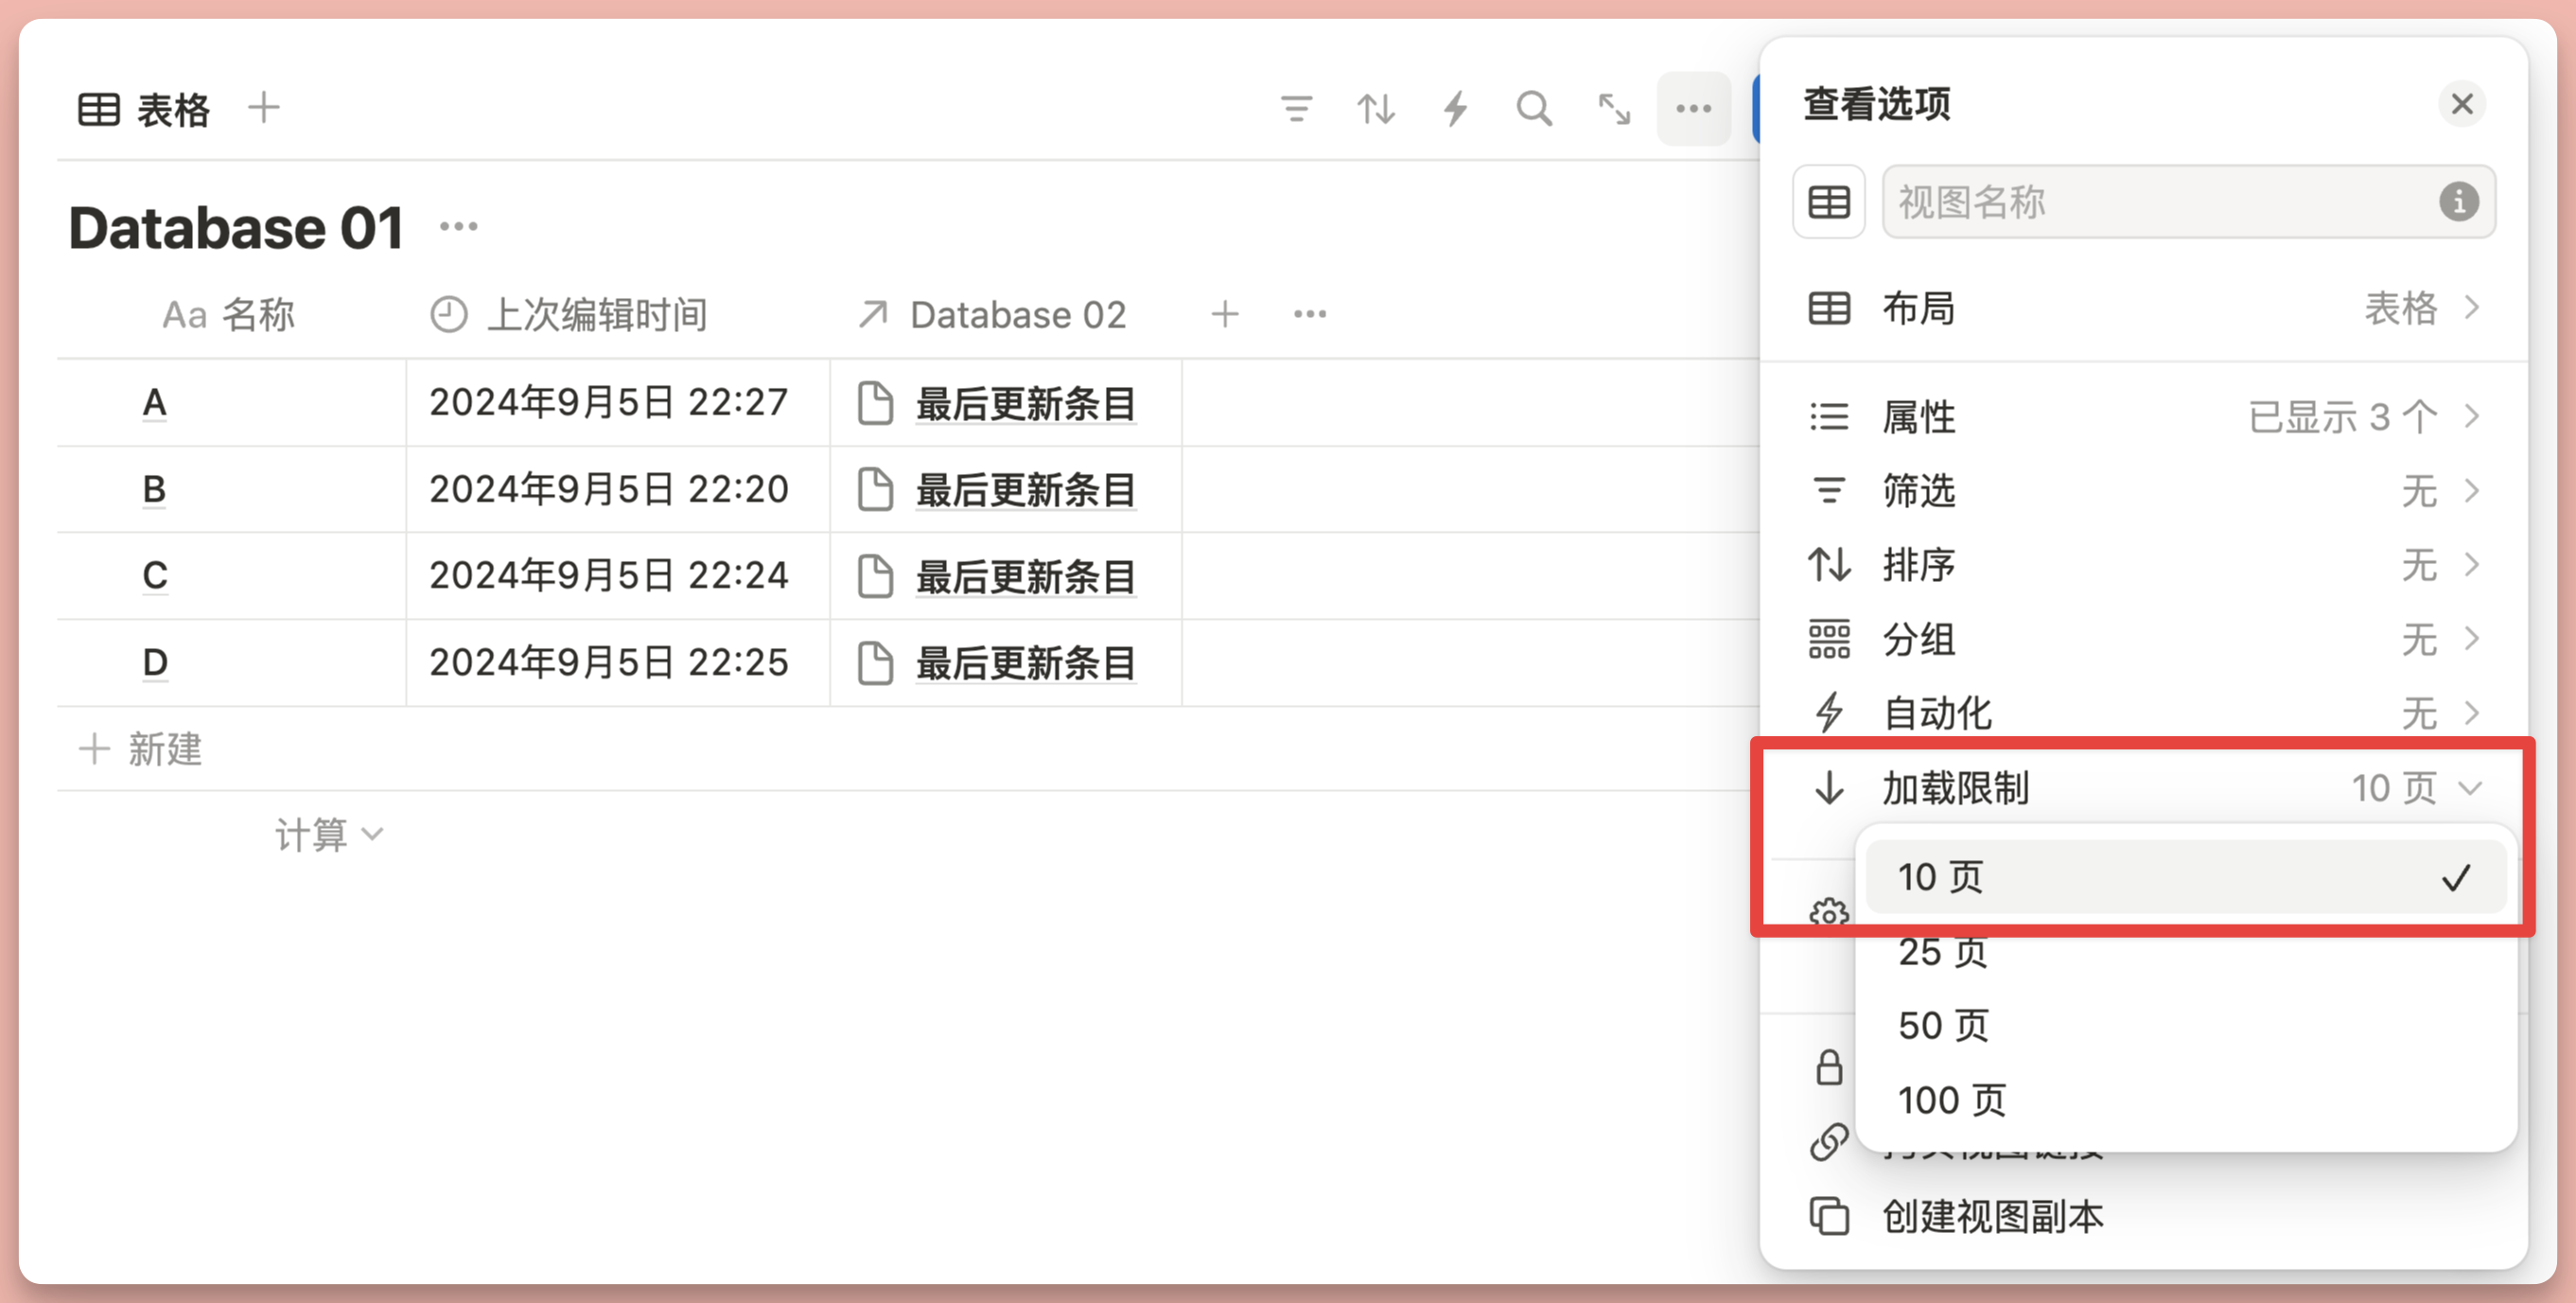
Task: Open page B in the table
Action: (x=154, y=489)
